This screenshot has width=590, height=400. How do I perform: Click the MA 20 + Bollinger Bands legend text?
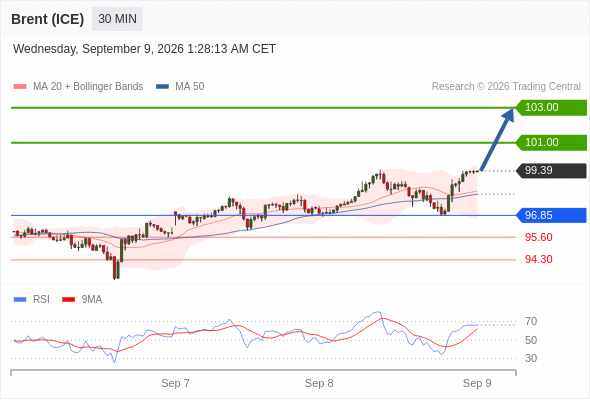click(88, 87)
